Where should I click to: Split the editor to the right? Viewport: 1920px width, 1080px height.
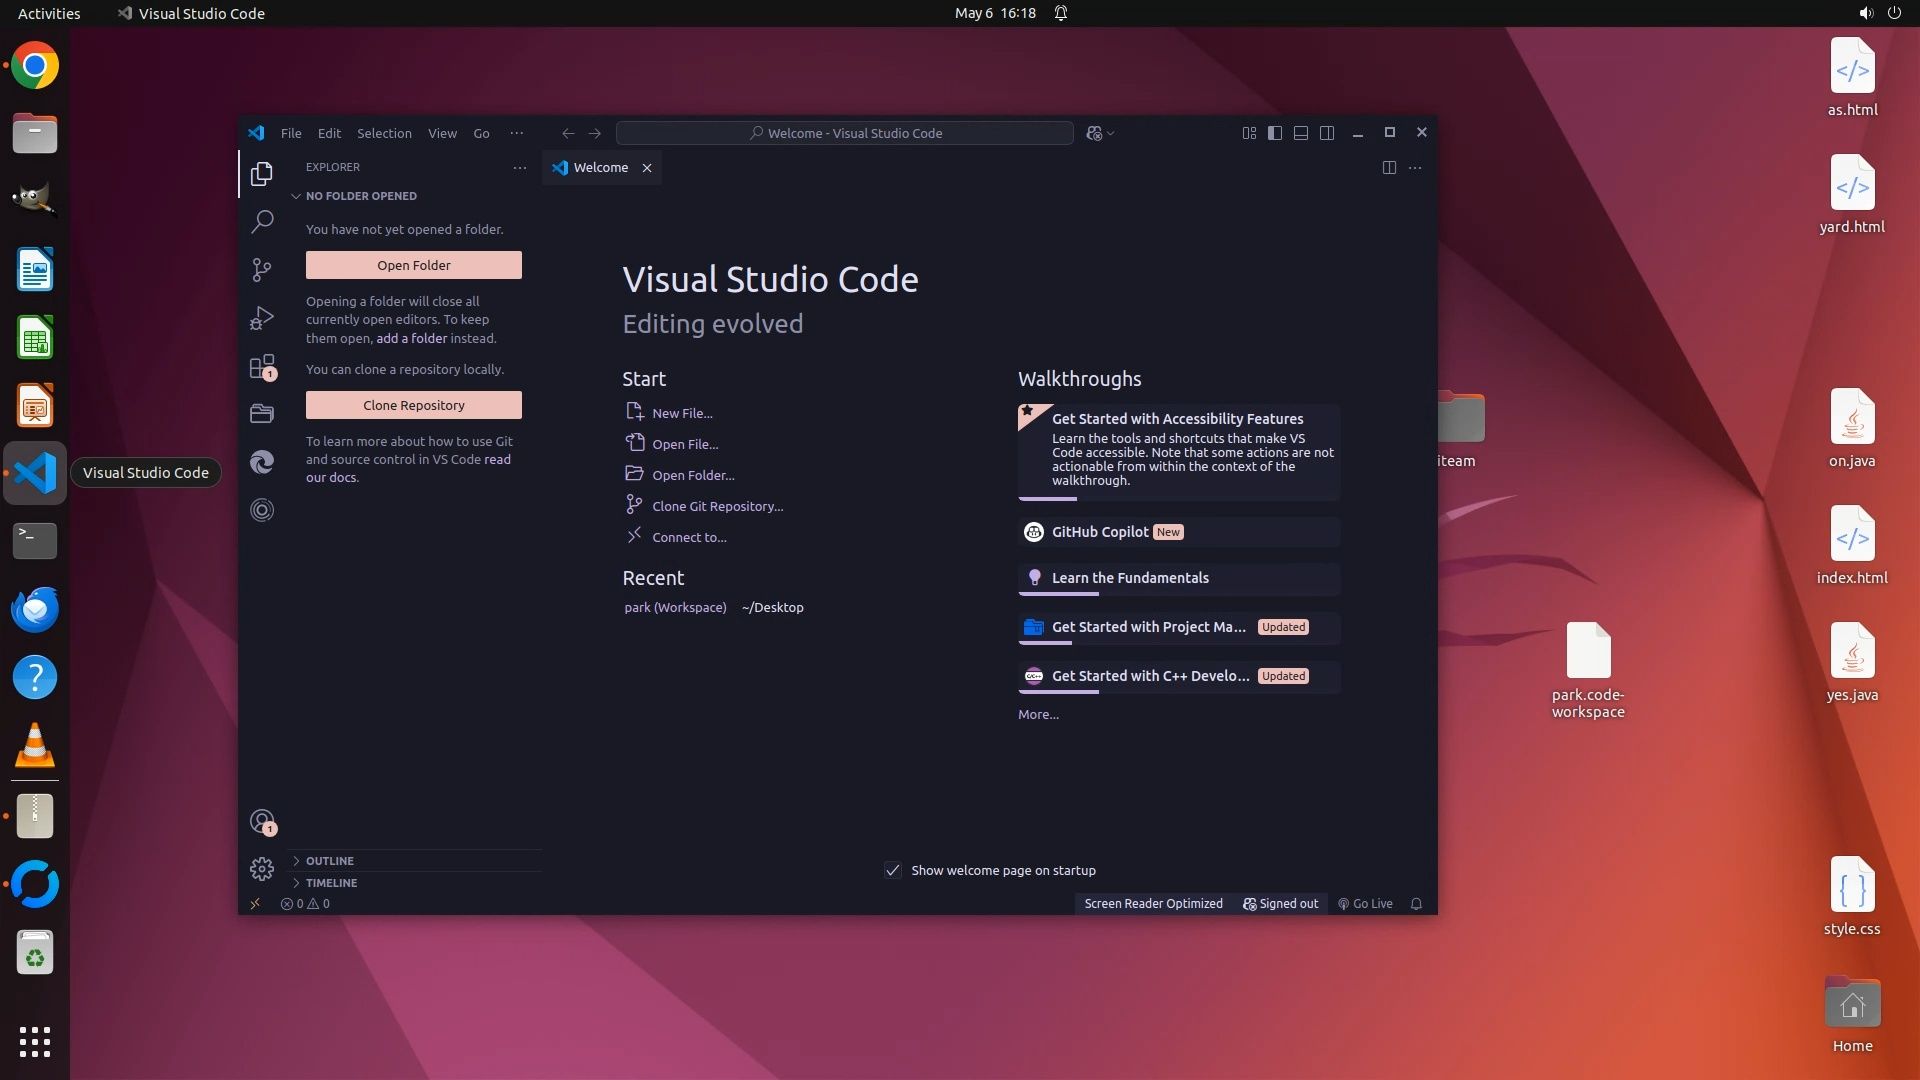1389,168
